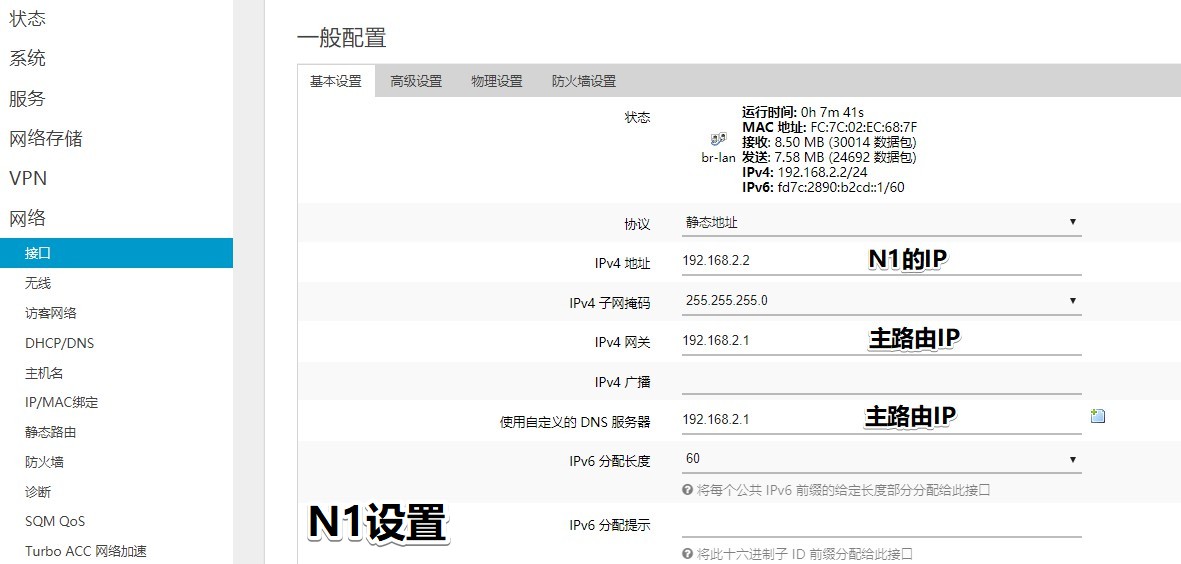Click the 接收 8.50 MB status line
Screen dimensions: 1181x564
pos(829,142)
